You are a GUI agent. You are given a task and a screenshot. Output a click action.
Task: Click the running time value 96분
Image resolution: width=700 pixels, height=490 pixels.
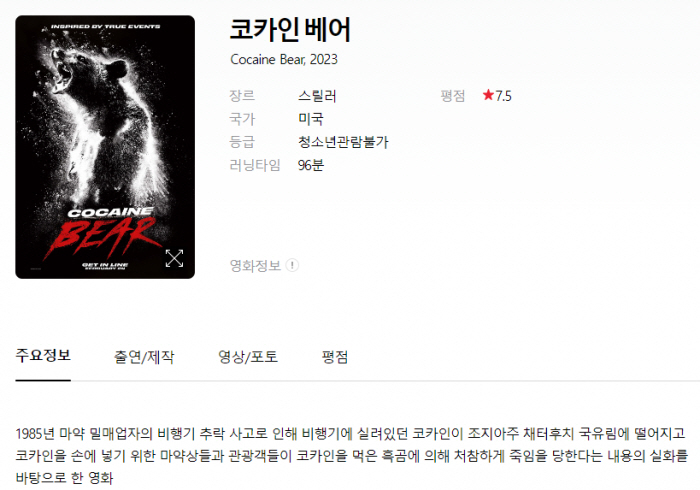pos(311,165)
